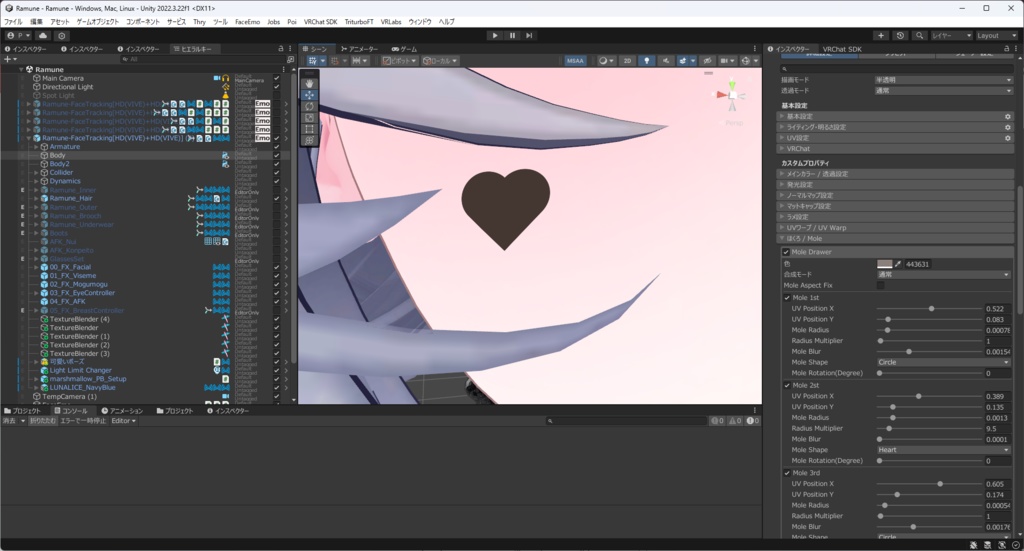The height and width of the screenshot is (551, 1024).
Task: Adjust Mole 2st Mole Radius slider
Action: point(930,418)
